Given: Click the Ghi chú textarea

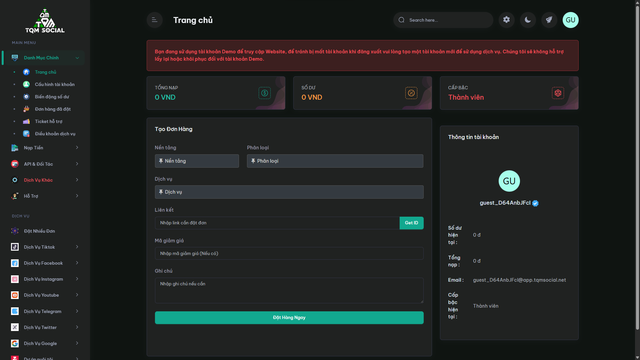Looking at the screenshot, I should (x=289, y=290).
